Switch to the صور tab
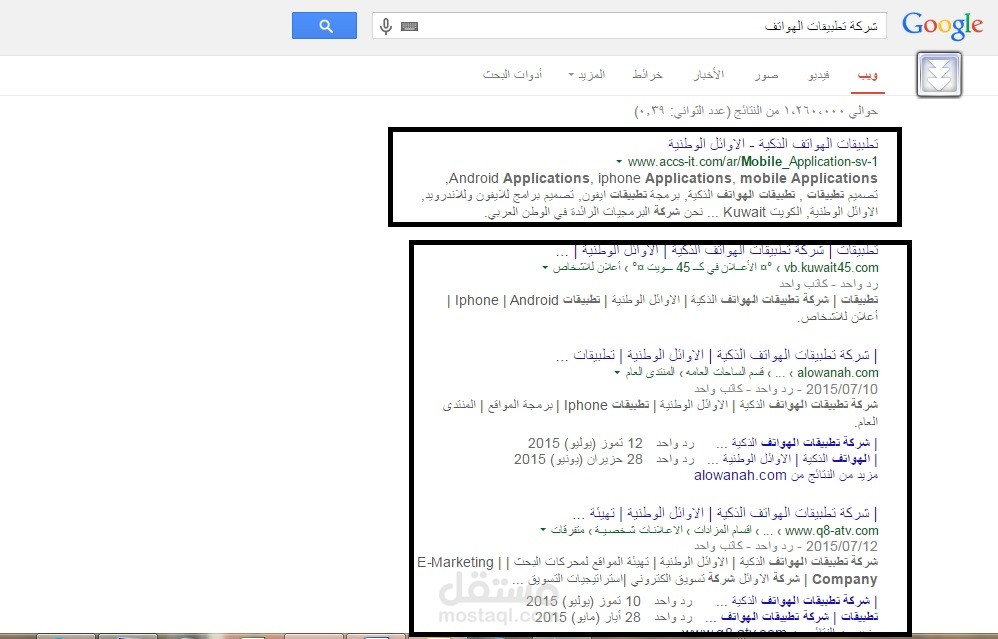The image size is (998, 639). pyautogui.click(x=766, y=75)
